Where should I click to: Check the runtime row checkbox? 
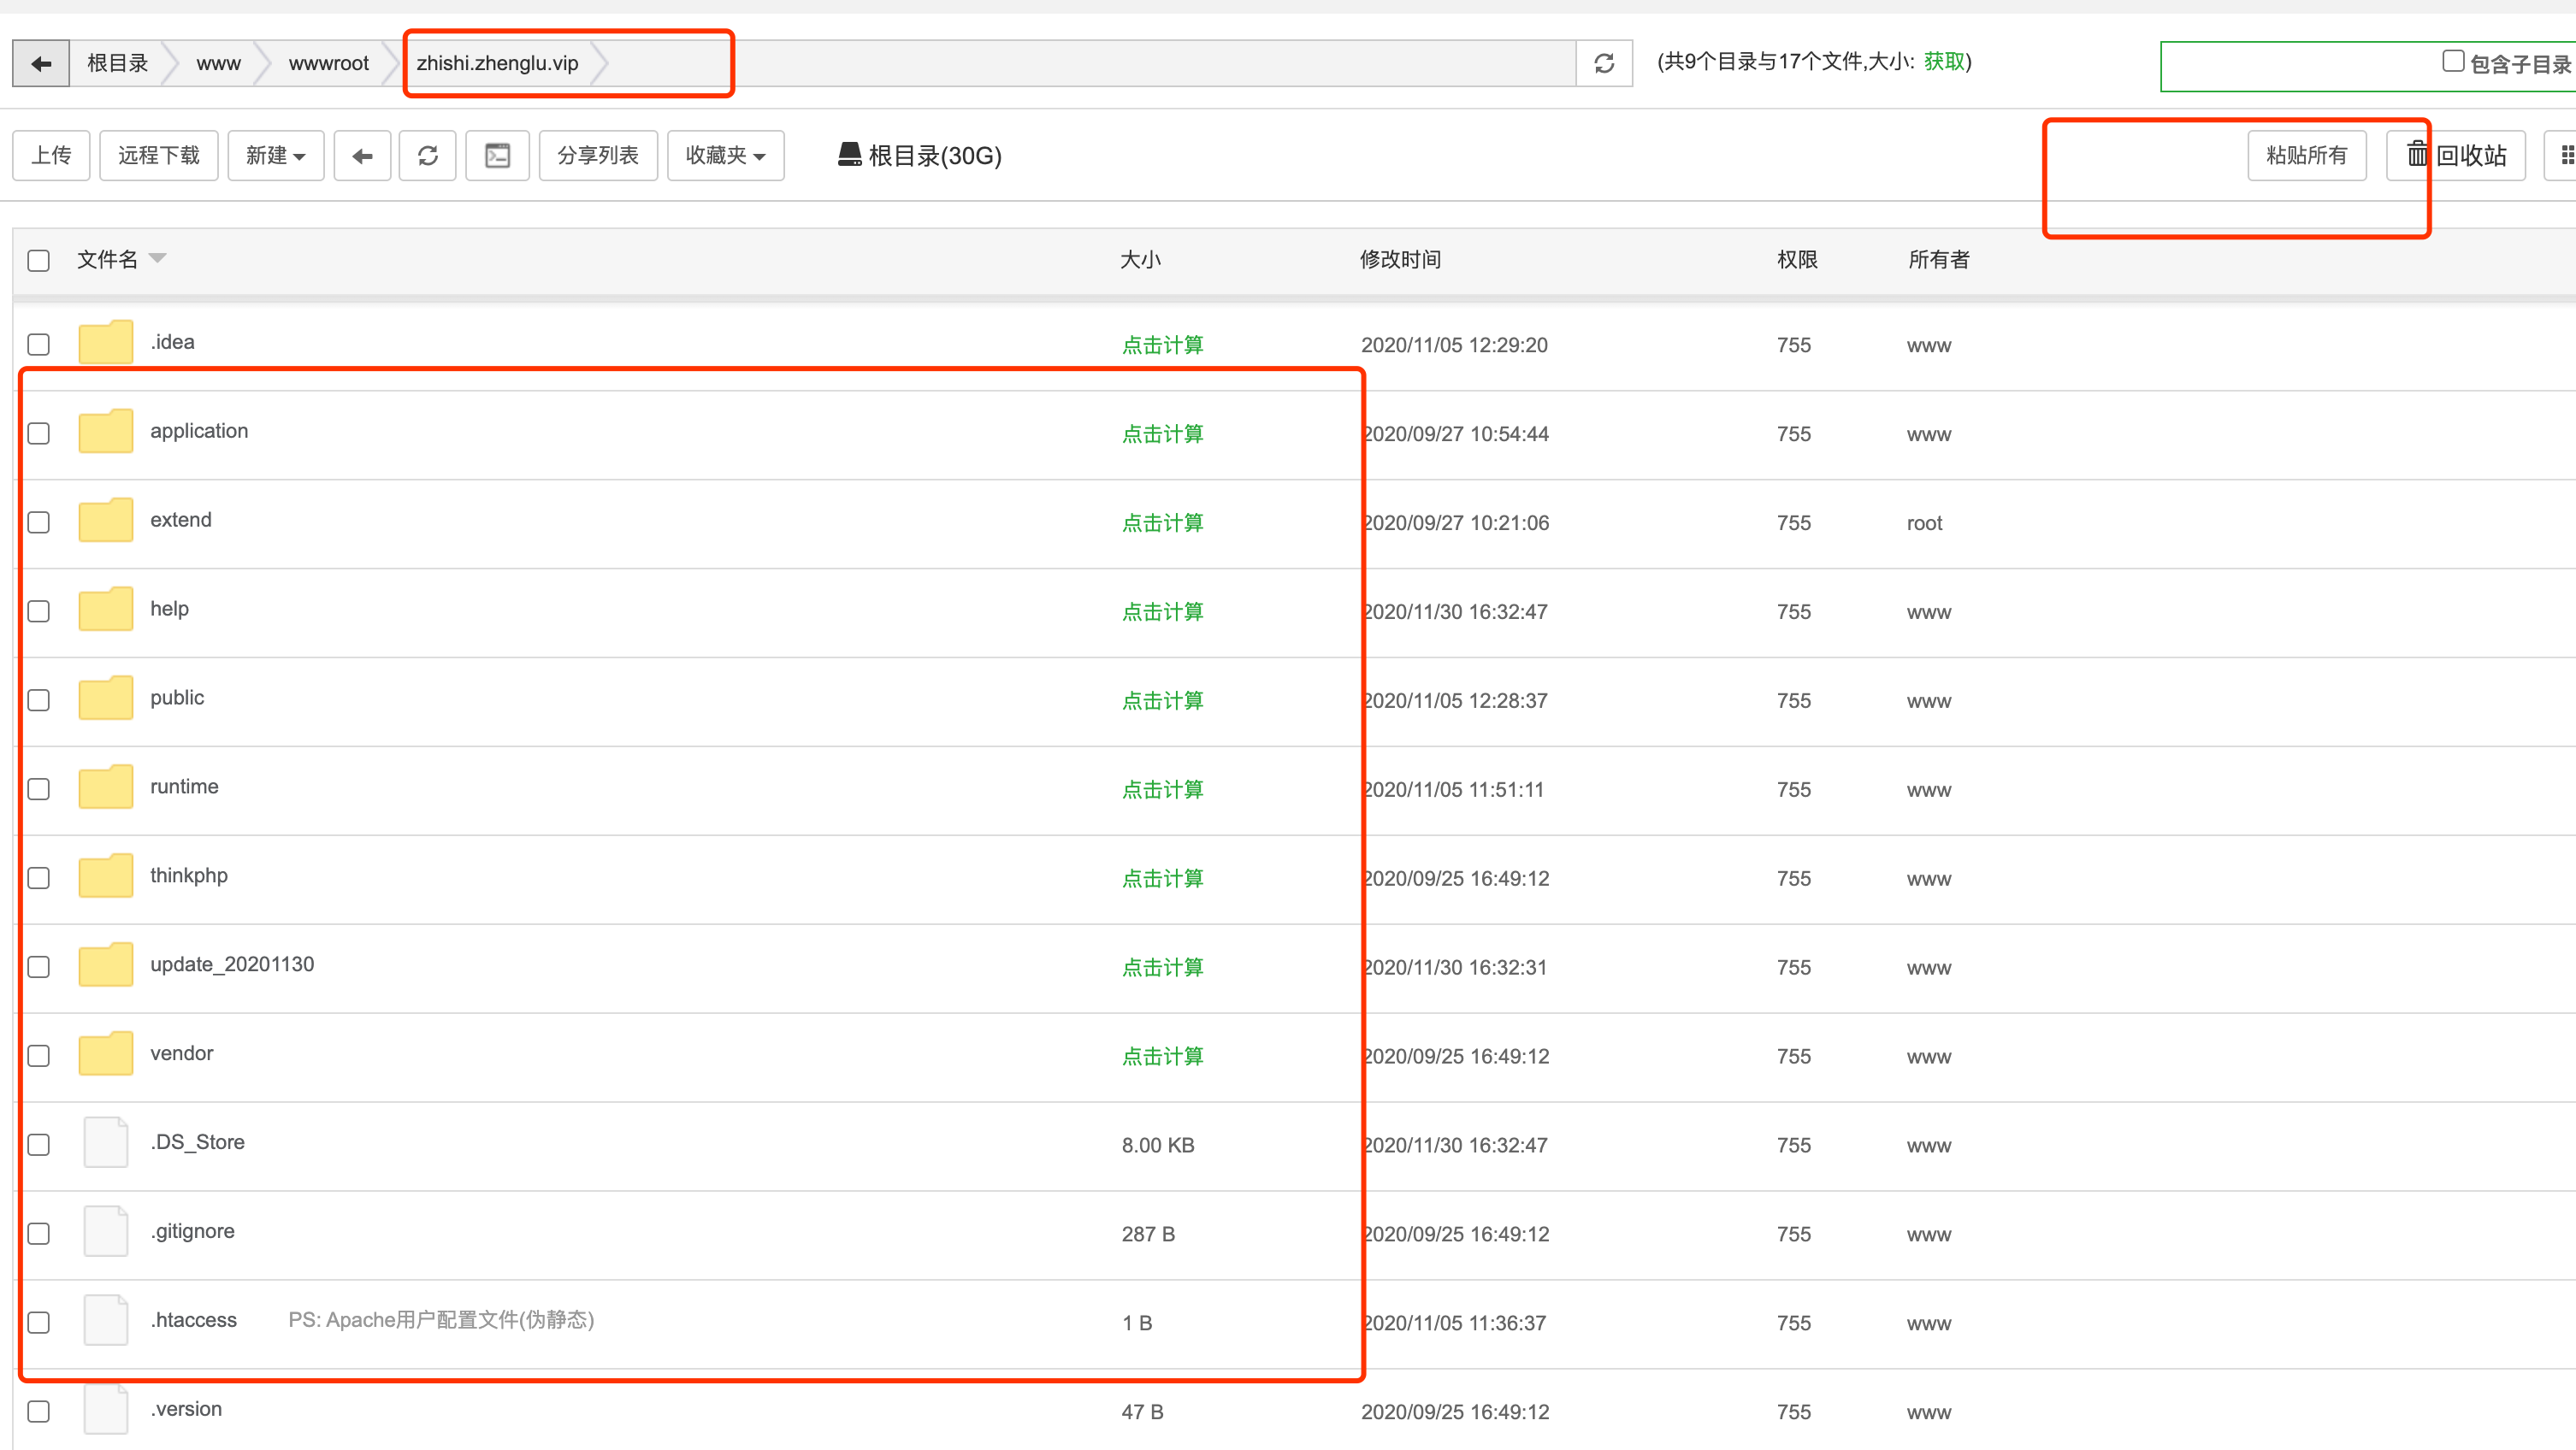coord(39,790)
